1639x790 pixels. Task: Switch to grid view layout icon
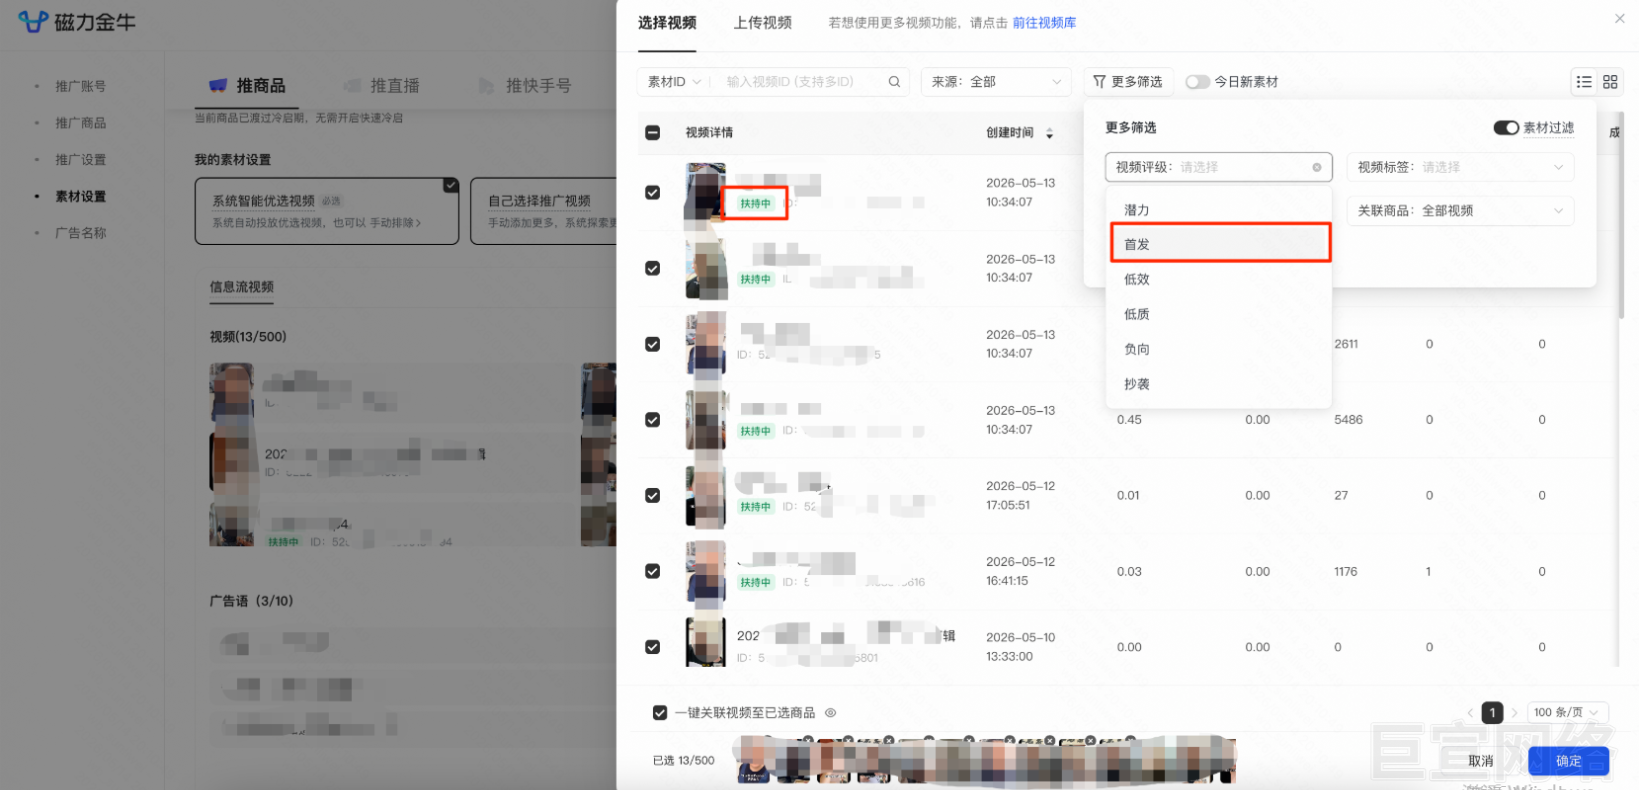click(1610, 82)
